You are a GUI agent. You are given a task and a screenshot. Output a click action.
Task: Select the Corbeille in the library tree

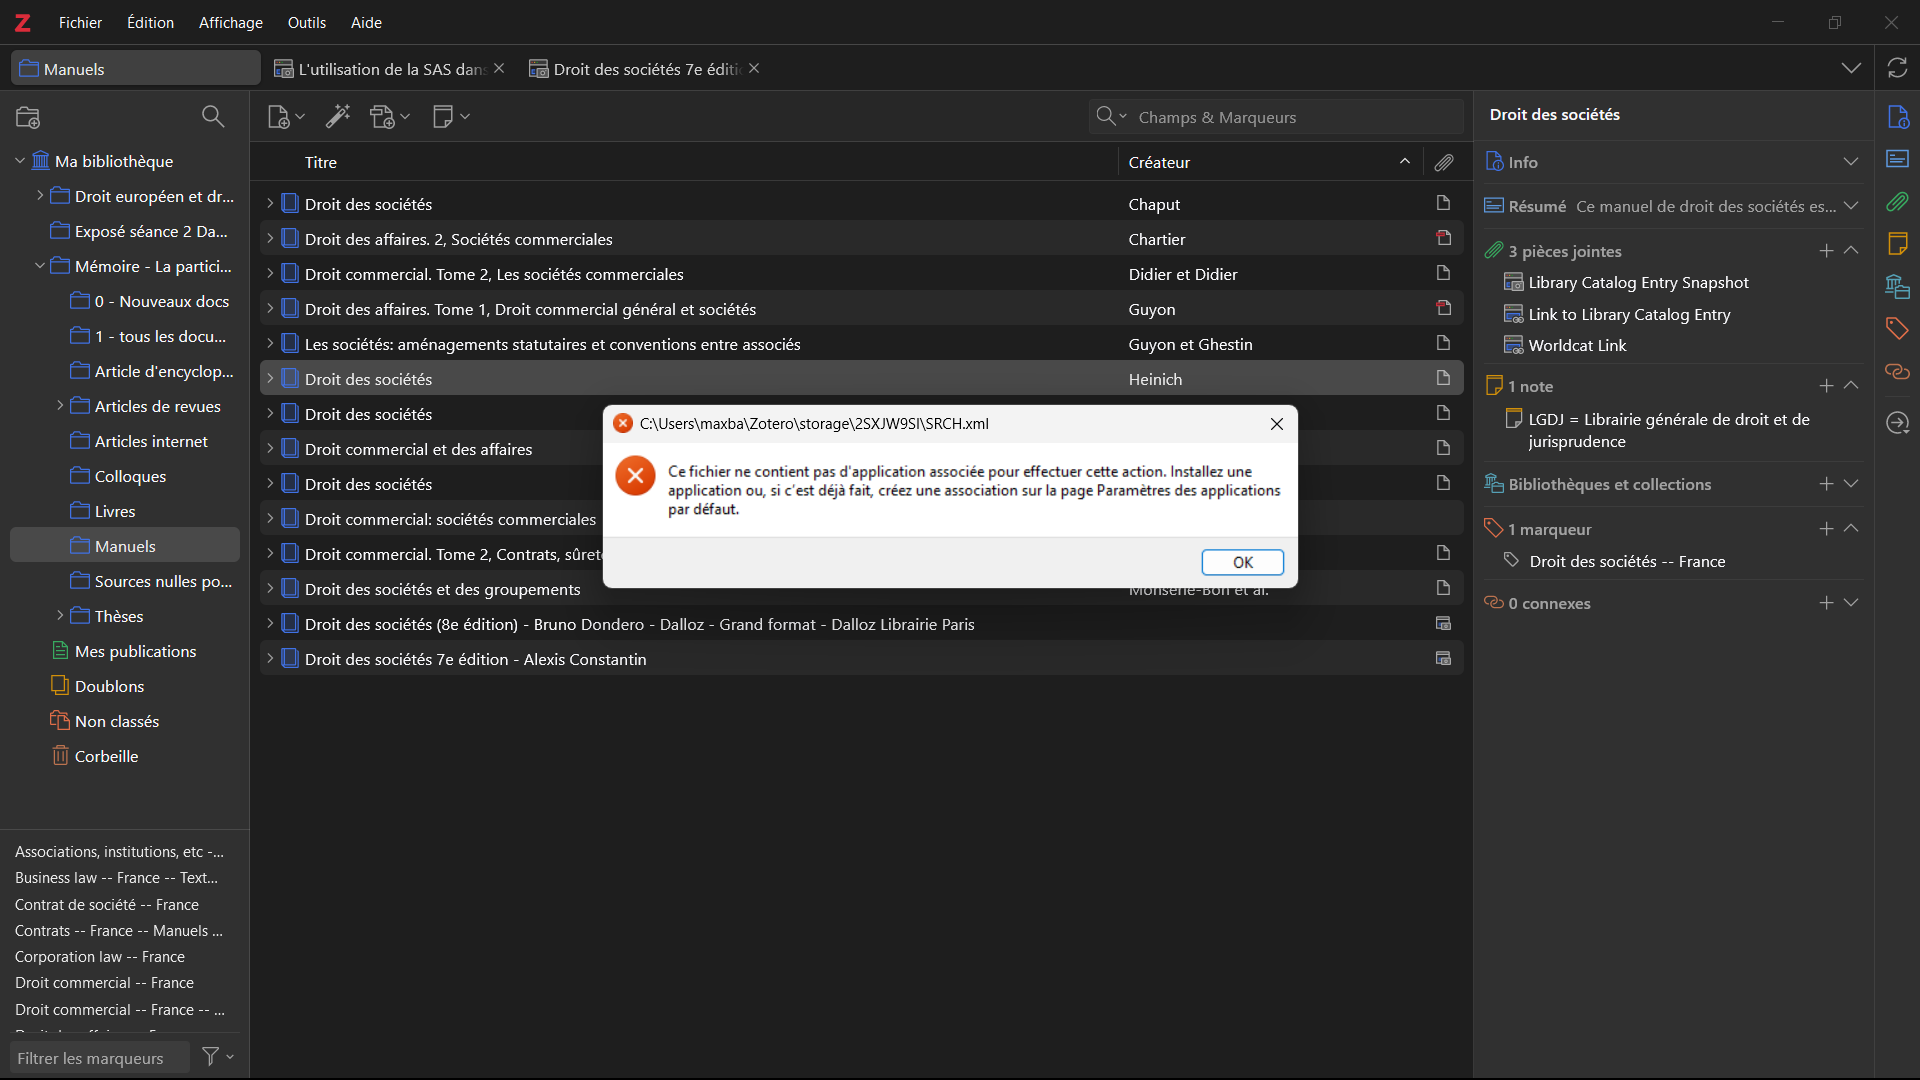click(106, 756)
